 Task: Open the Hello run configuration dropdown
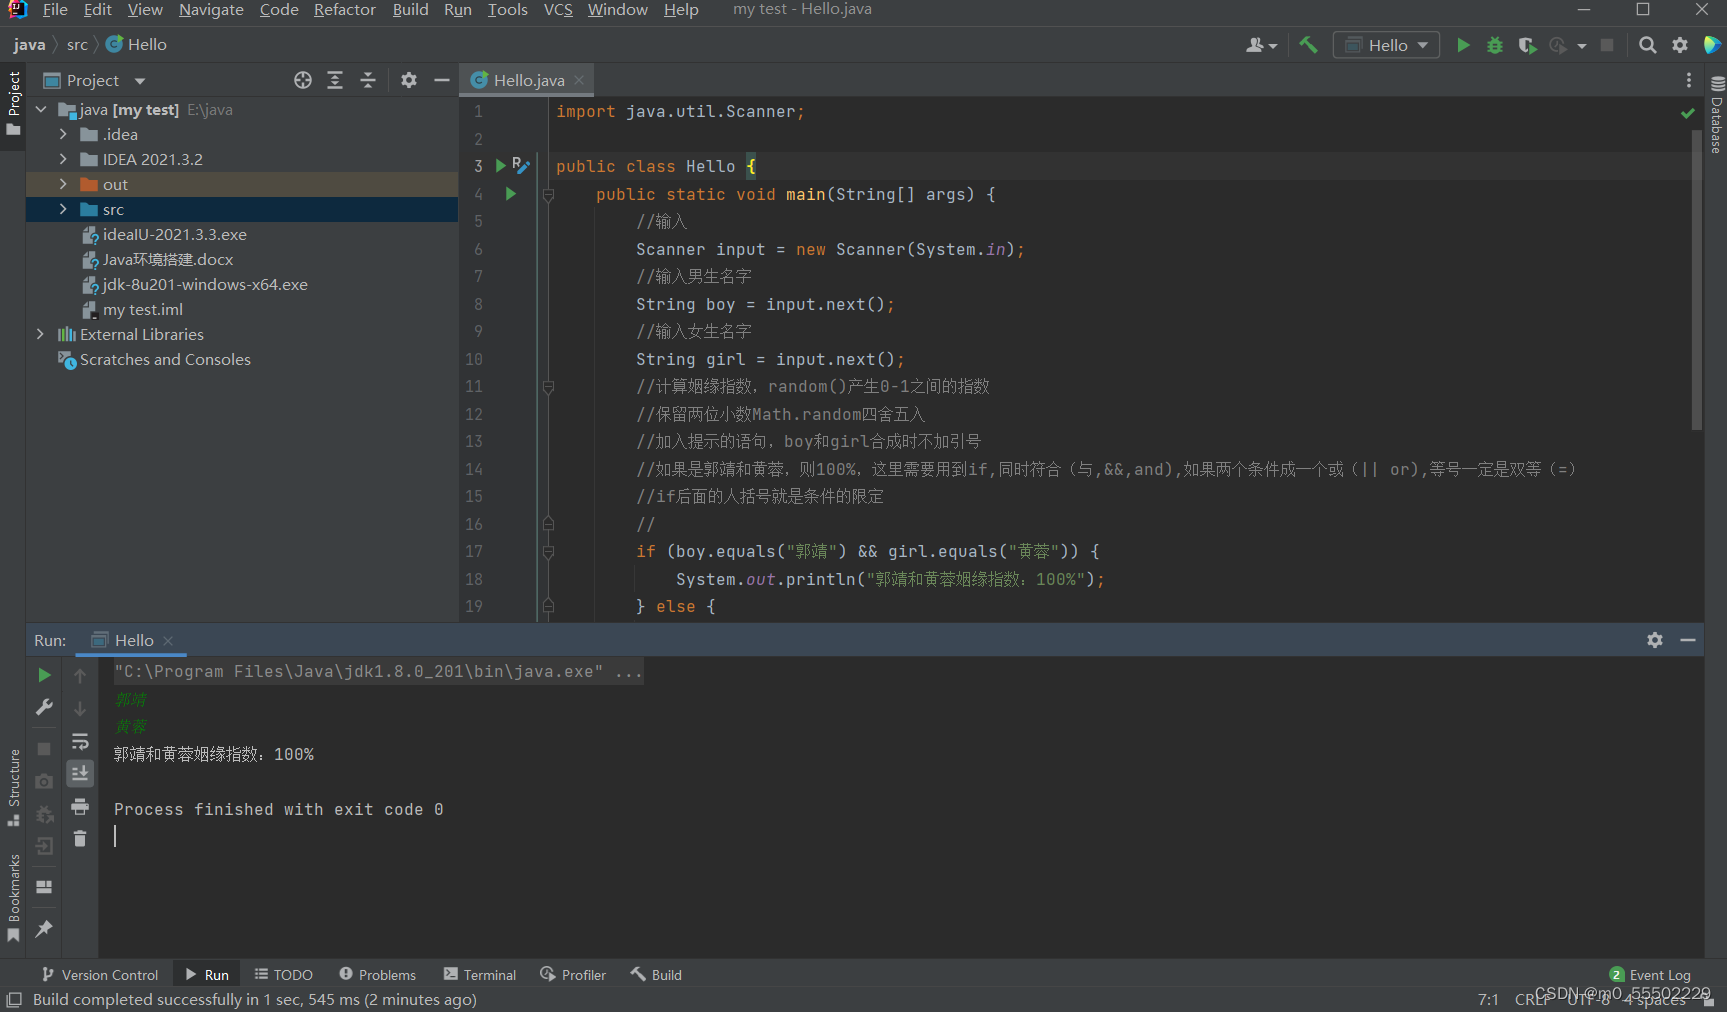1420,45
